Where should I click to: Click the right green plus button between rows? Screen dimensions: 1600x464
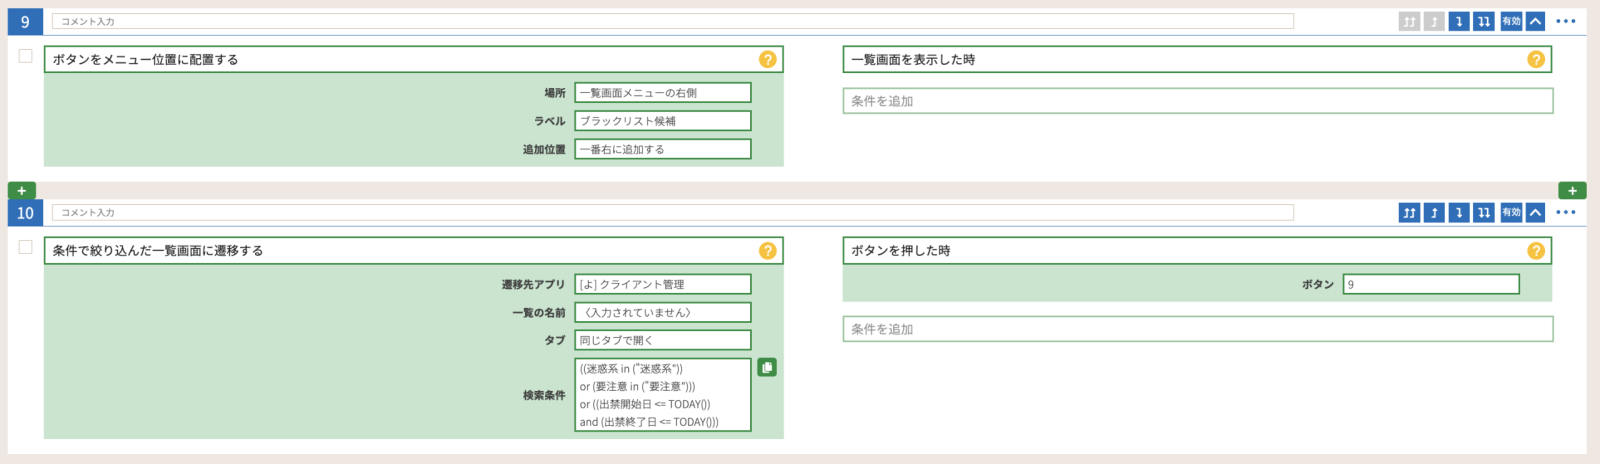tap(1572, 190)
